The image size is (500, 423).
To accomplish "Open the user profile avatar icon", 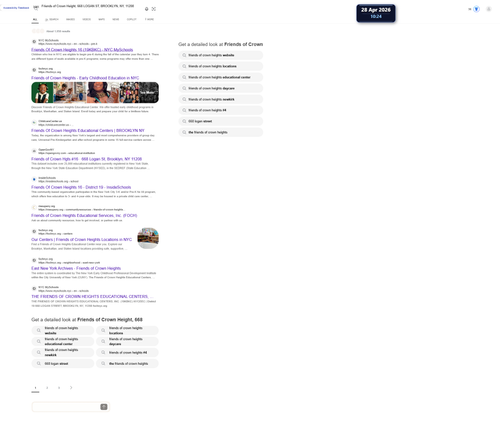I will coord(488,9).
